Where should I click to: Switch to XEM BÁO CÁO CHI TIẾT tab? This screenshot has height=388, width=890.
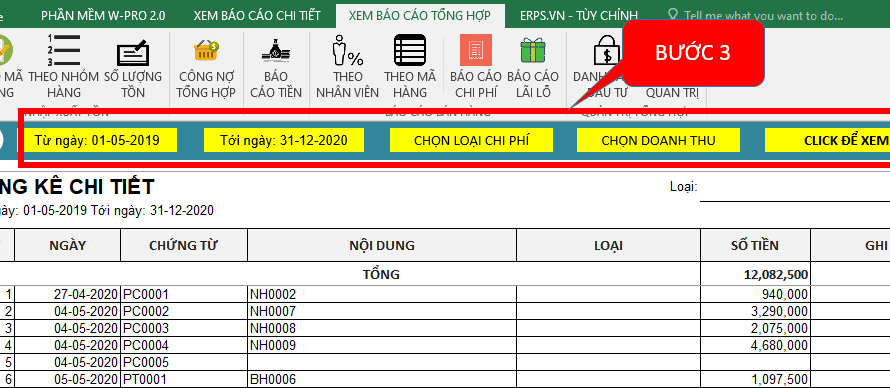[257, 15]
